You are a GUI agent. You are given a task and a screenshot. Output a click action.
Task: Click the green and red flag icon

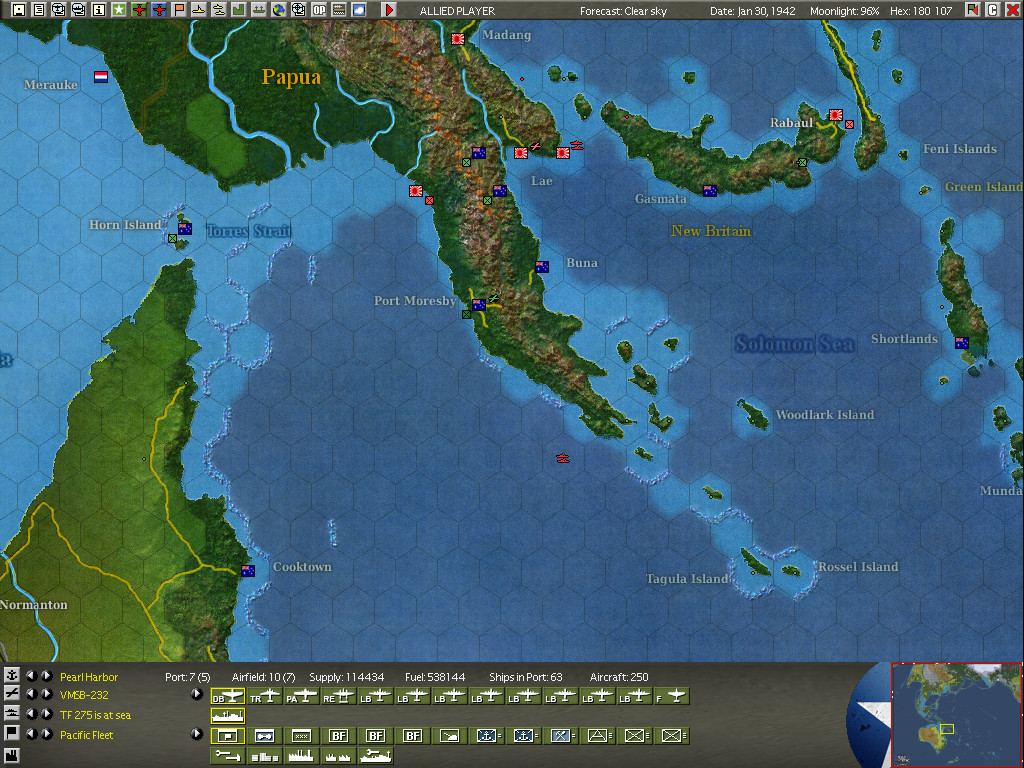pyautogui.click(x=973, y=10)
